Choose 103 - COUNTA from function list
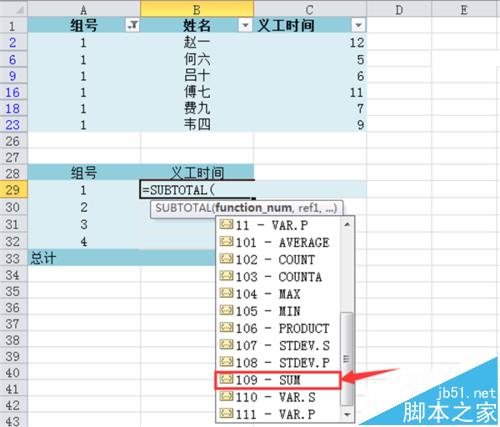 click(x=278, y=277)
